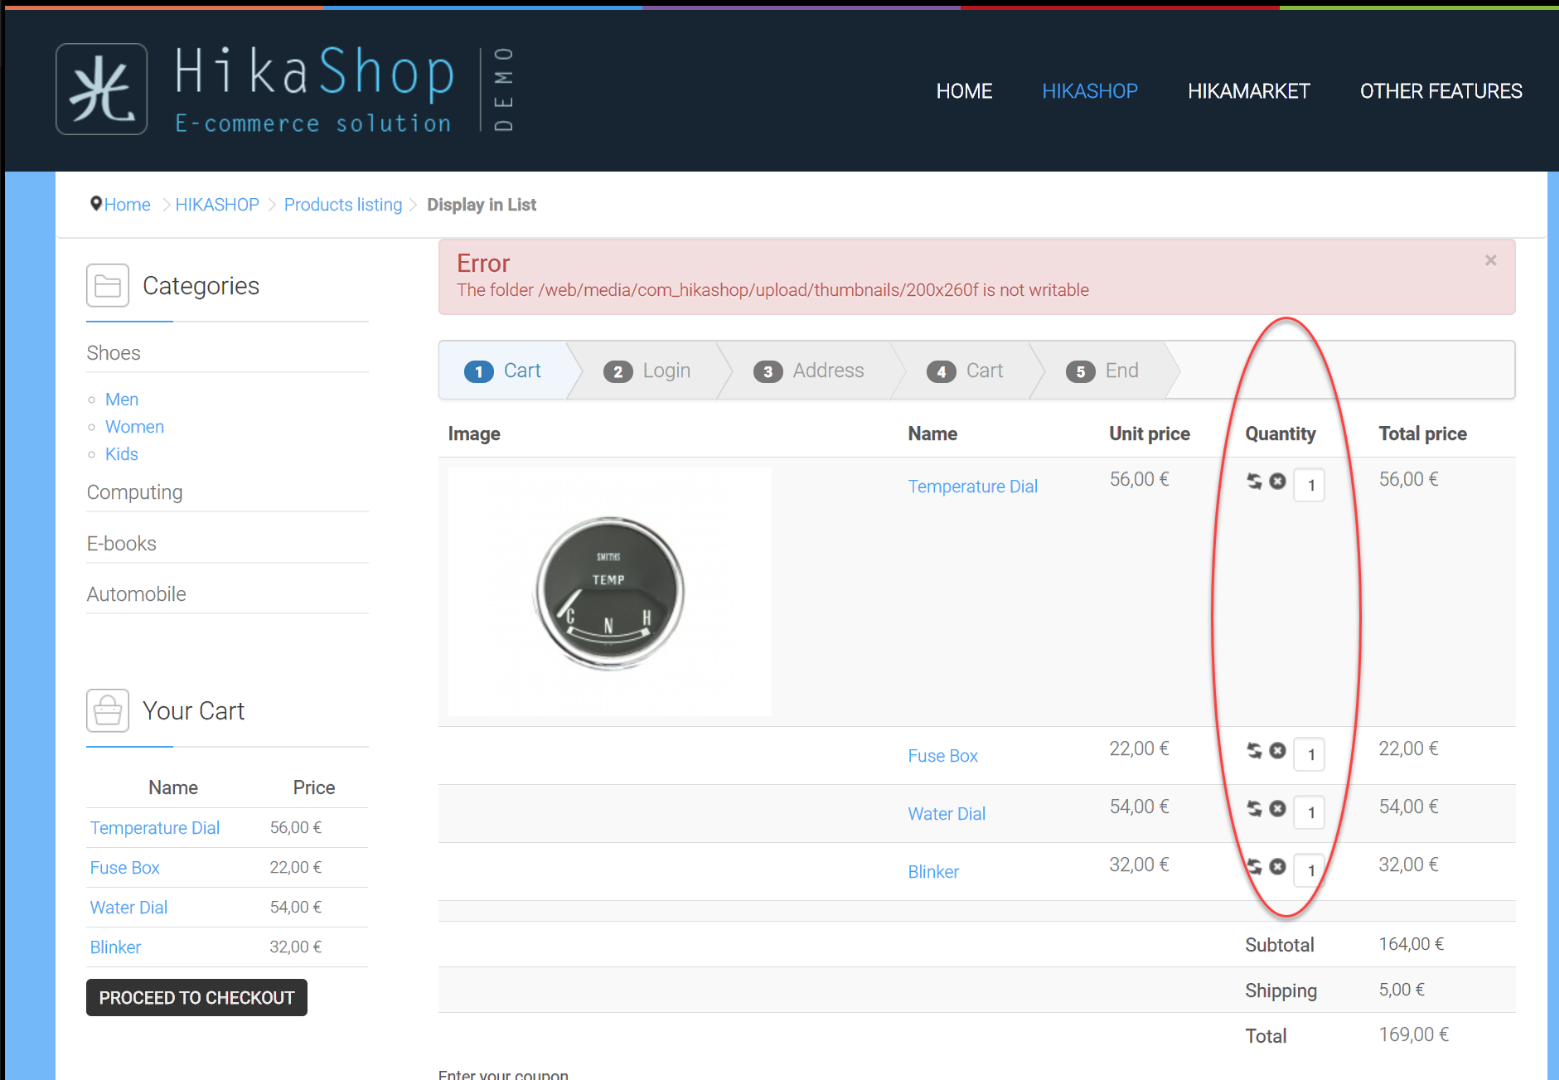The height and width of the screenshot is (1080, 1559).
Task: Open E-books category in sidebar
Action: [122, 543]
